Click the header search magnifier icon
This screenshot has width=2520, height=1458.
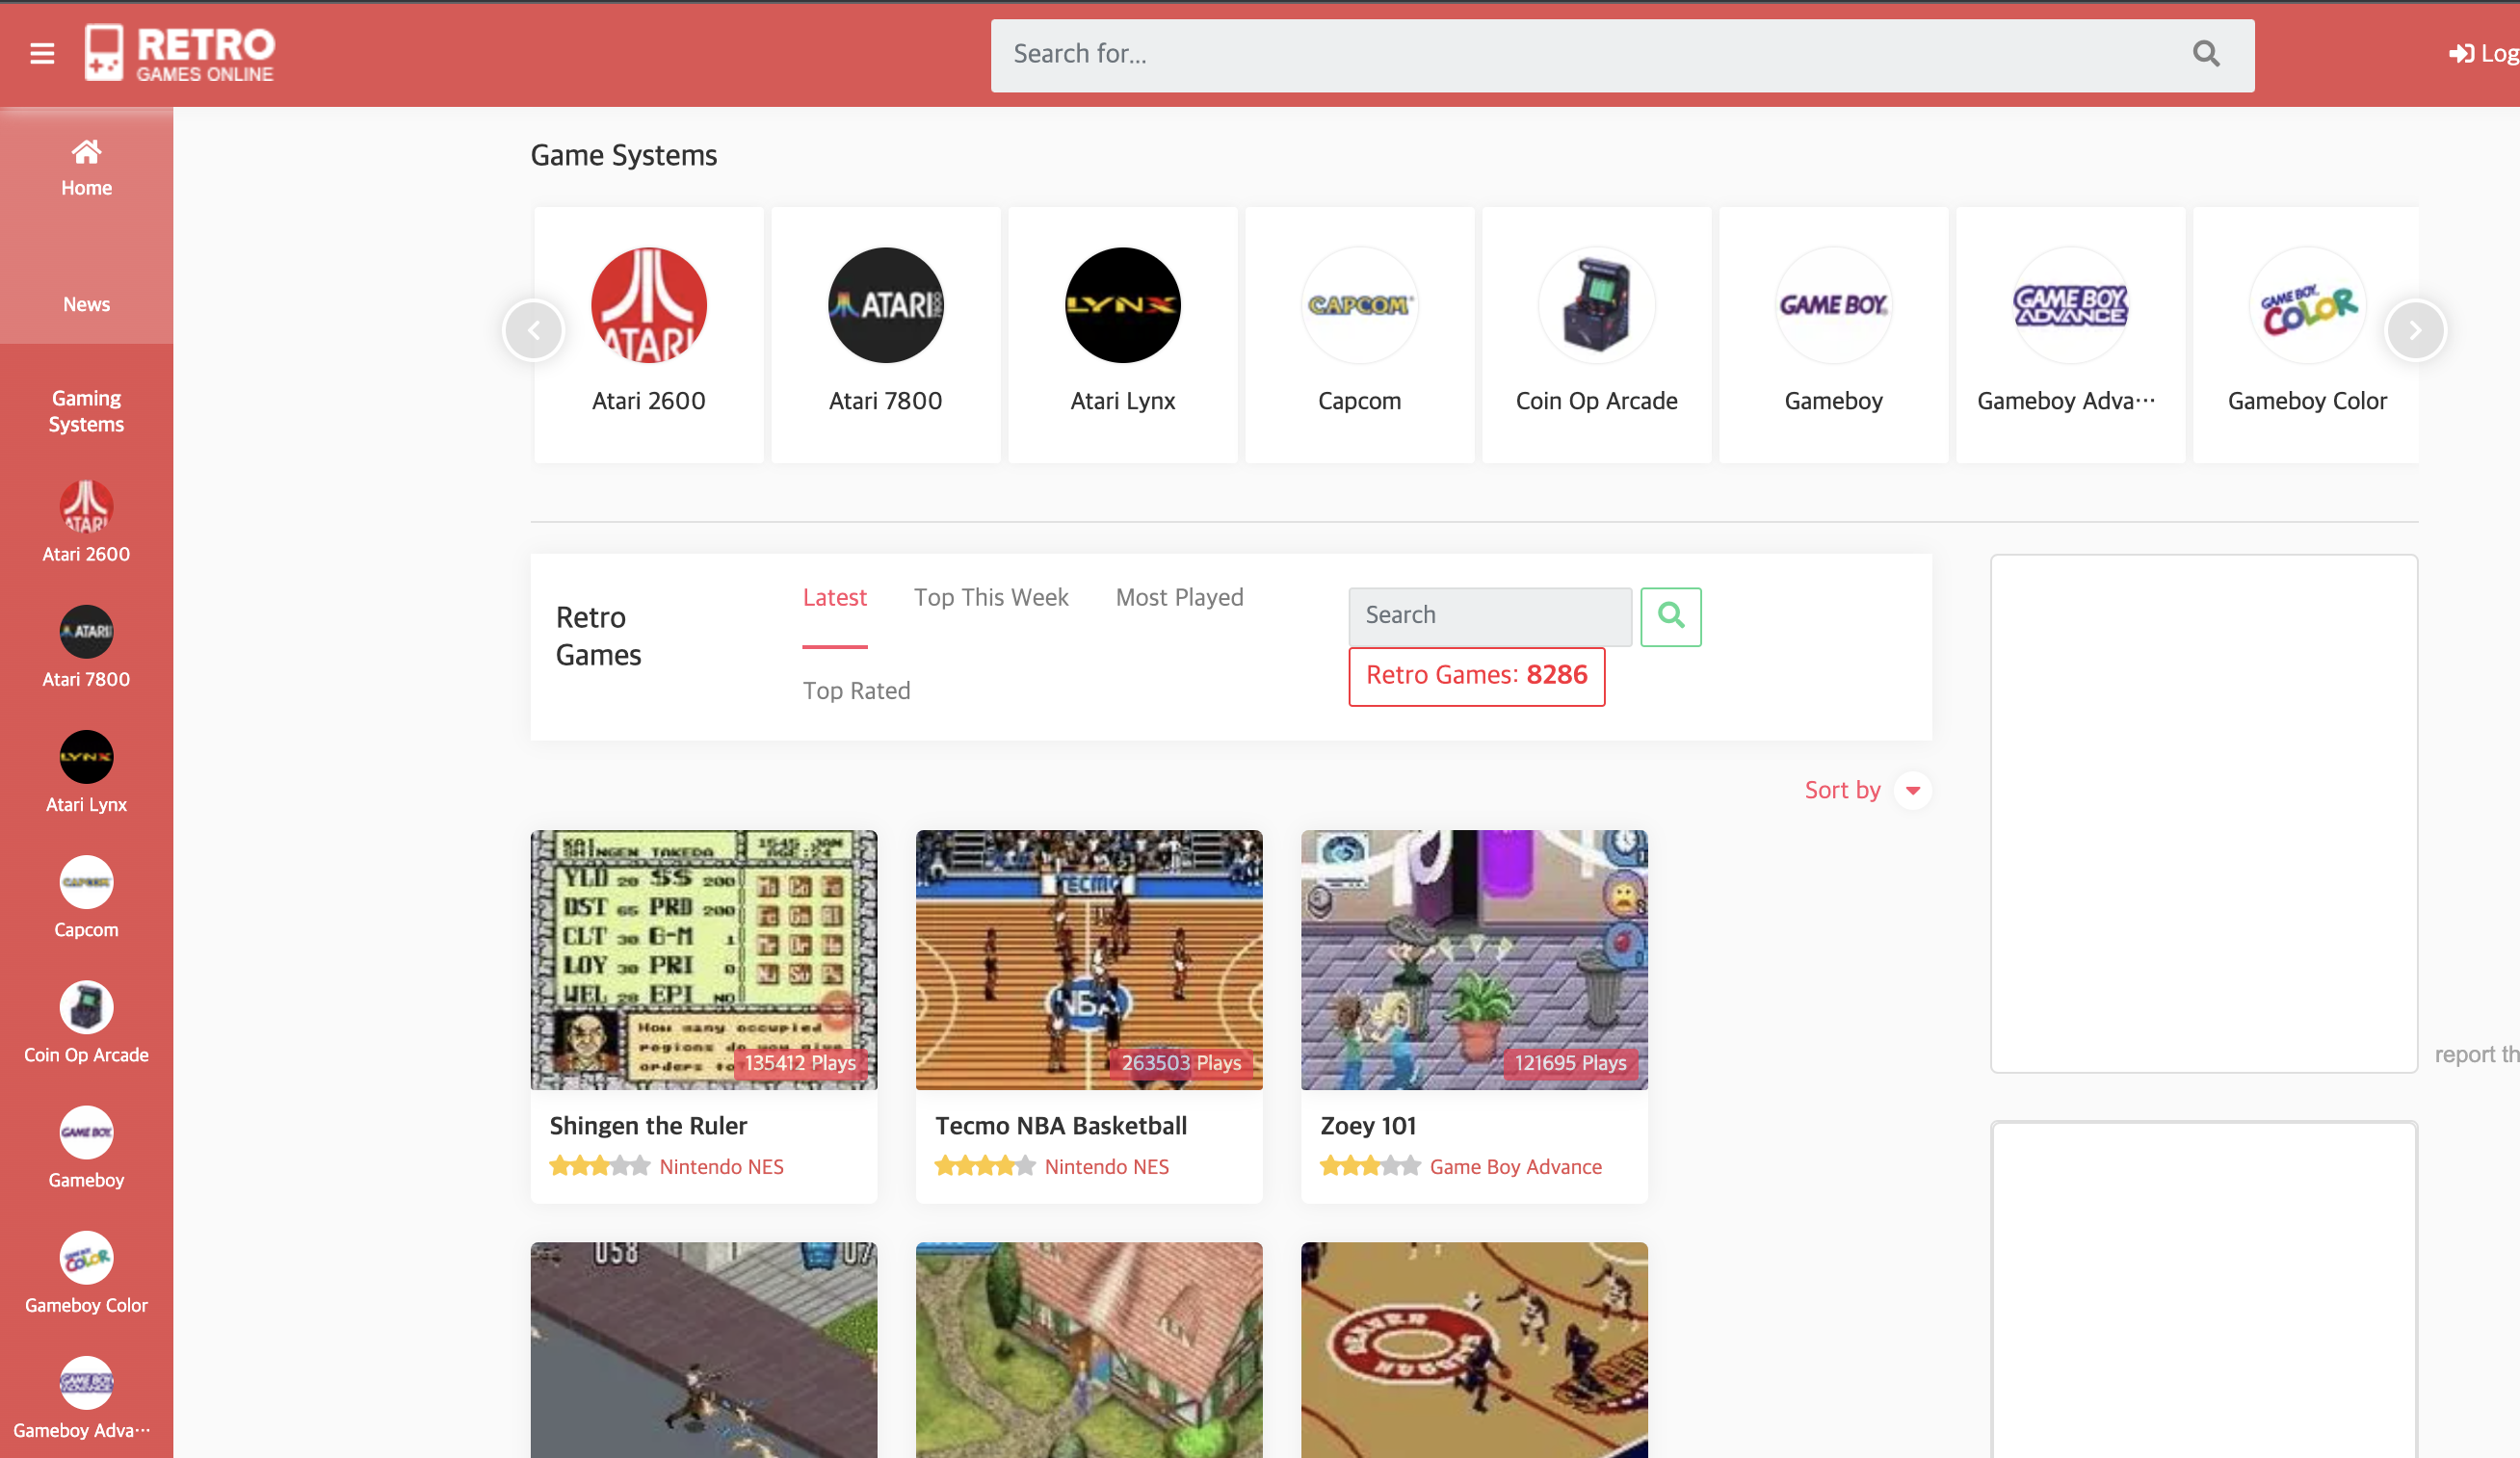pos(2205,54)
